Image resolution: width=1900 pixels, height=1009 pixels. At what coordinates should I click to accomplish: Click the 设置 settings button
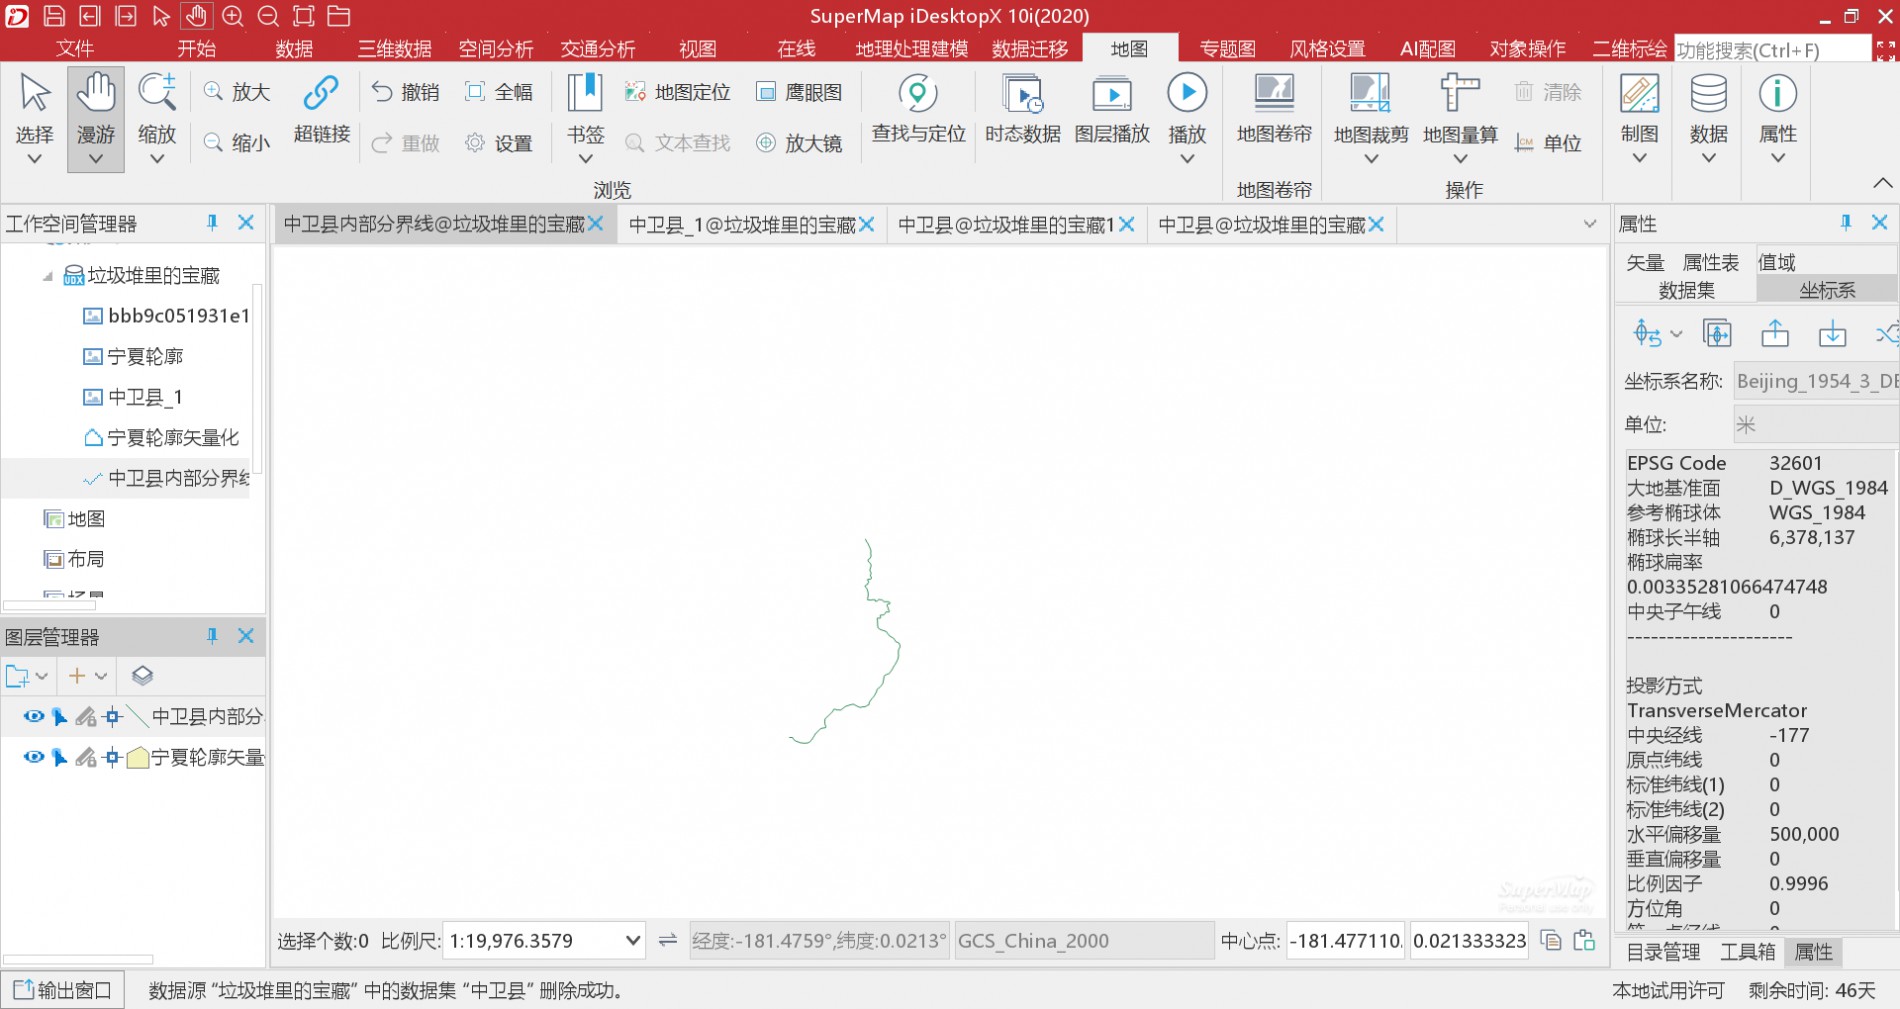pos(499,143)
